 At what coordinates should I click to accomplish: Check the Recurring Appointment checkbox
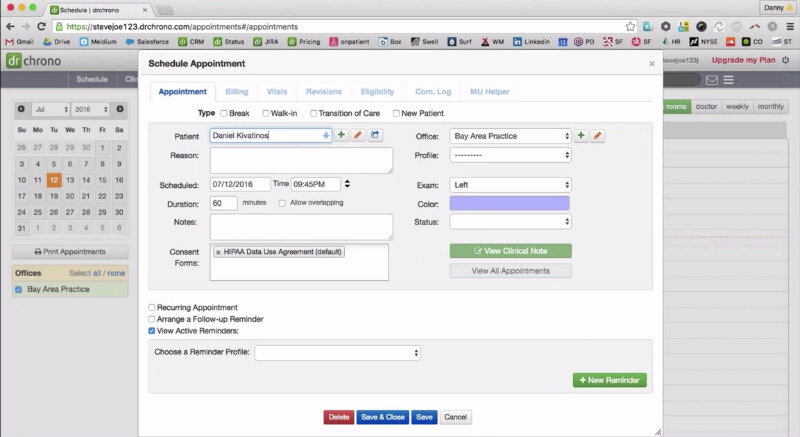[x=152, y=307]
